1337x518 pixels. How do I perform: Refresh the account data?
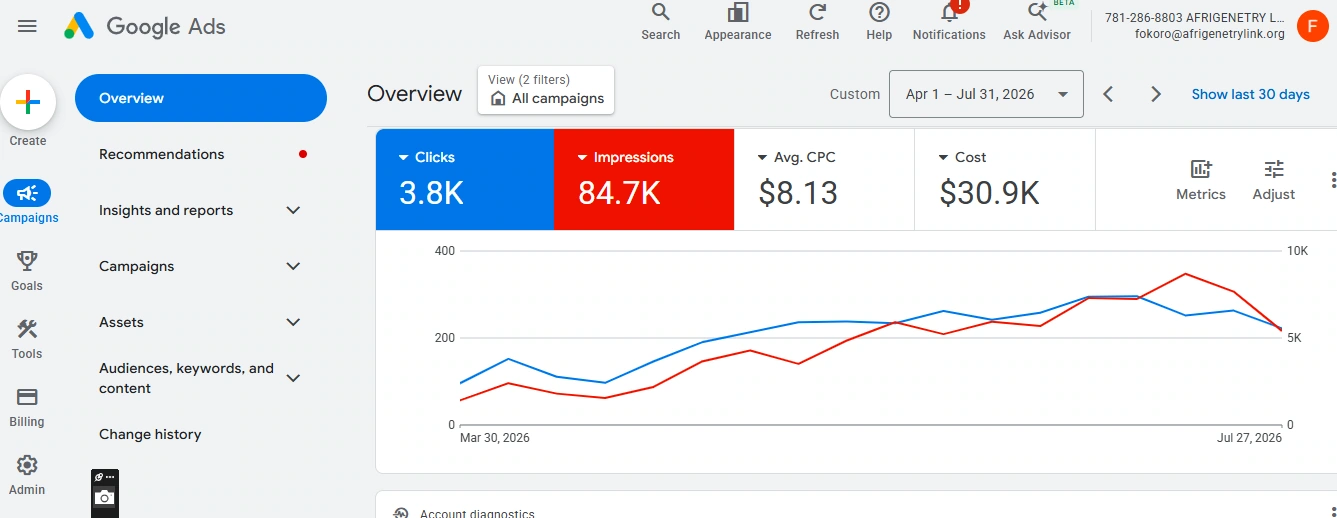[x=817, y=22]
